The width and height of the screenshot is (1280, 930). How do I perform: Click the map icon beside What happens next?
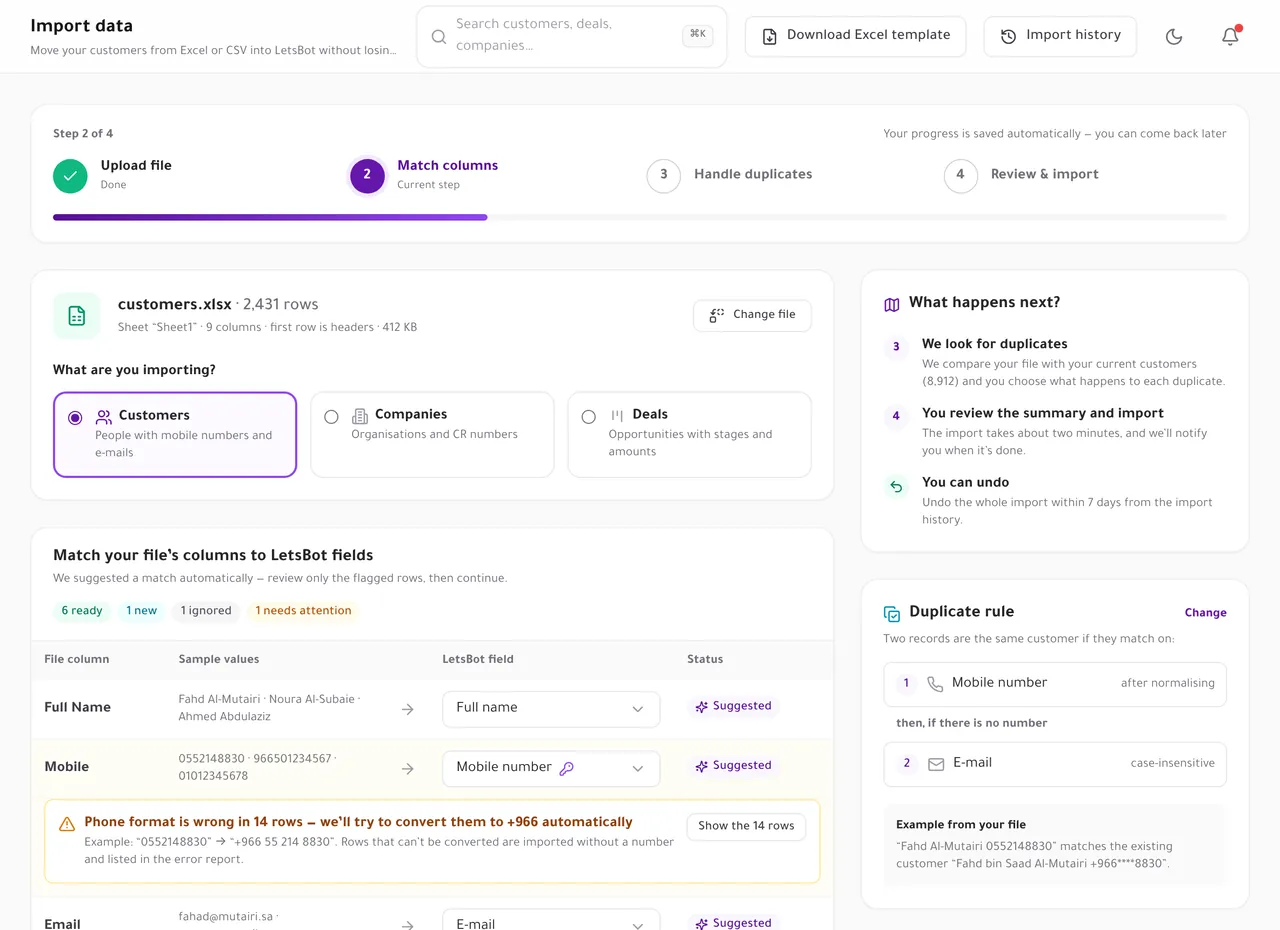[892, 304]
